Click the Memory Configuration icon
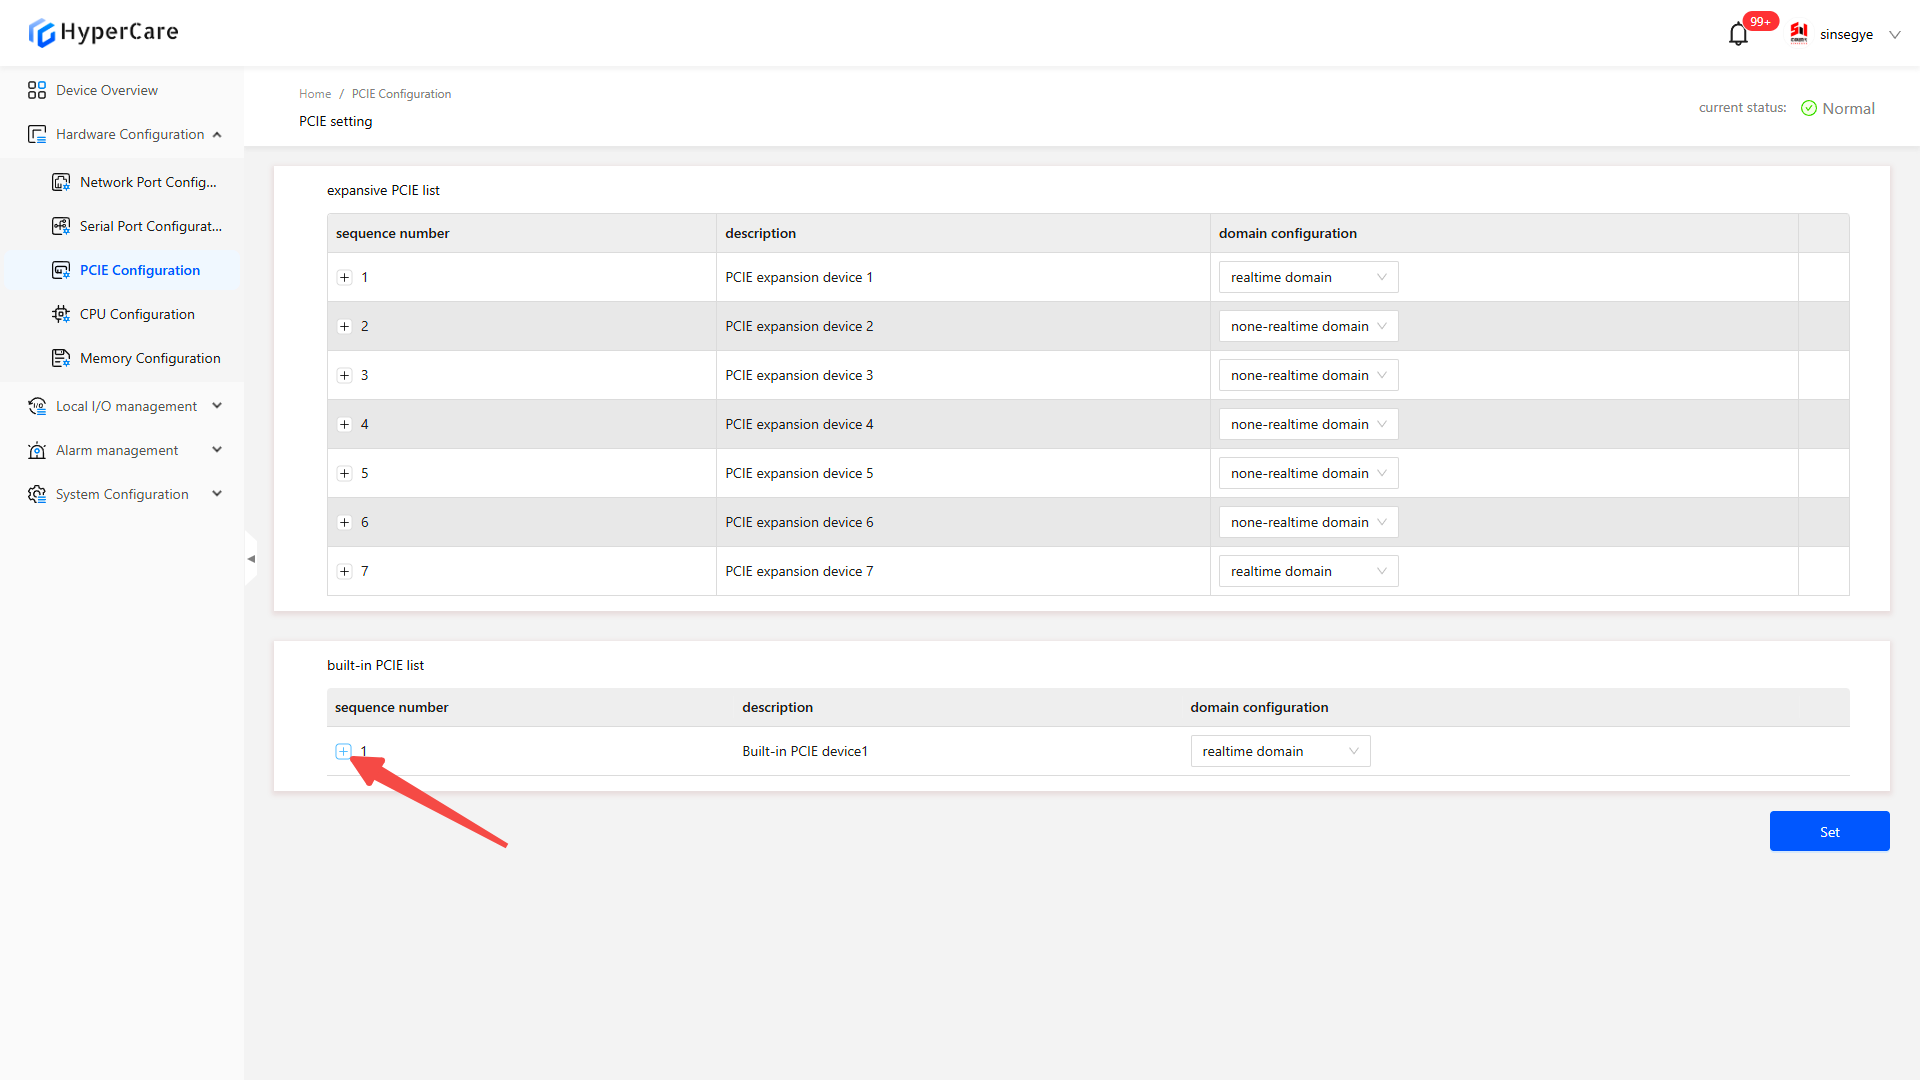The width and height of the screenshot is (1920, 1080). (x=61, y=358)
